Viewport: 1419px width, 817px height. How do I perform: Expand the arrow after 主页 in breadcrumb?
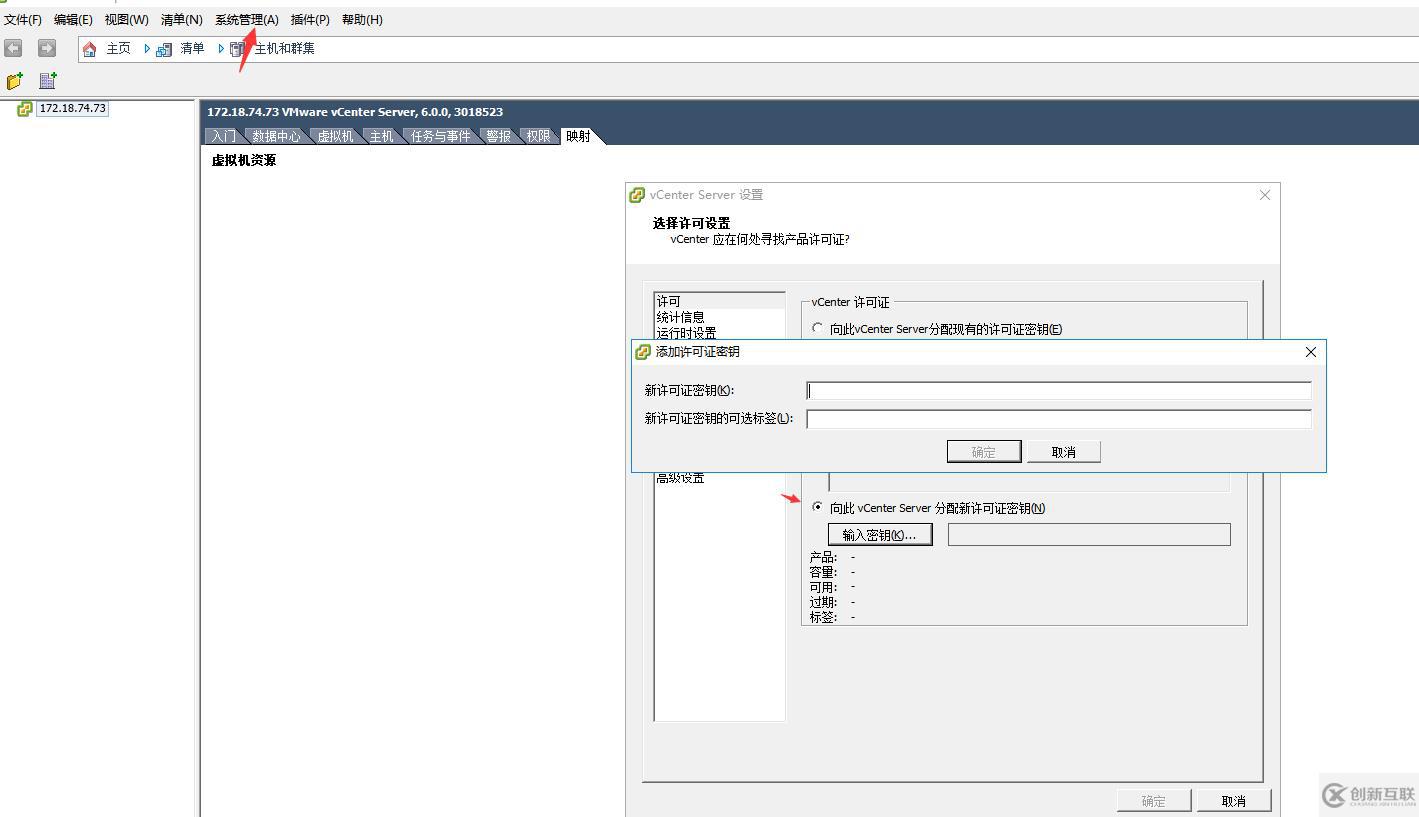[x=147, y=48]
